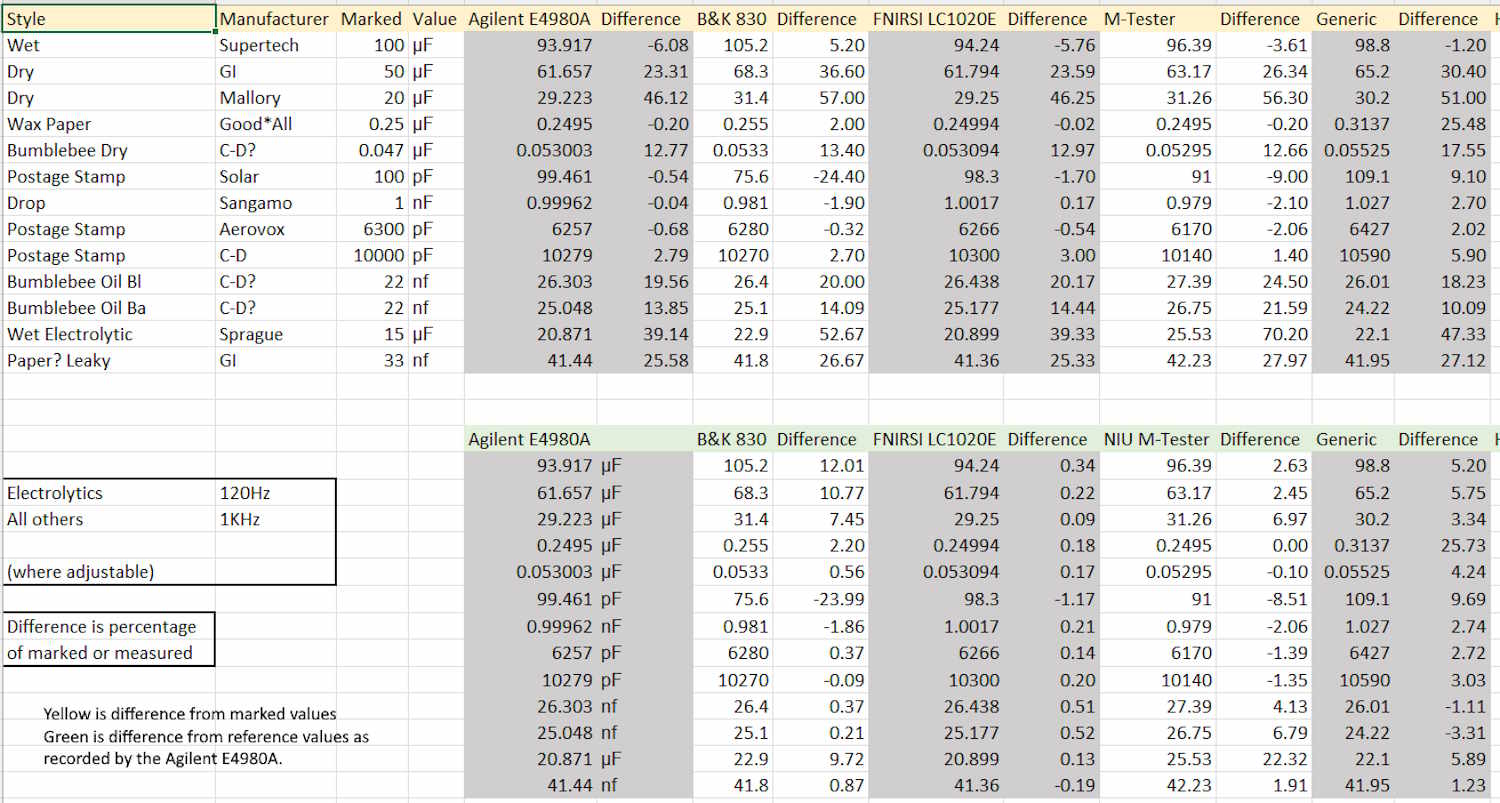
Task: Click the NIU M-Tester header cell
Action: (1156, 439)
